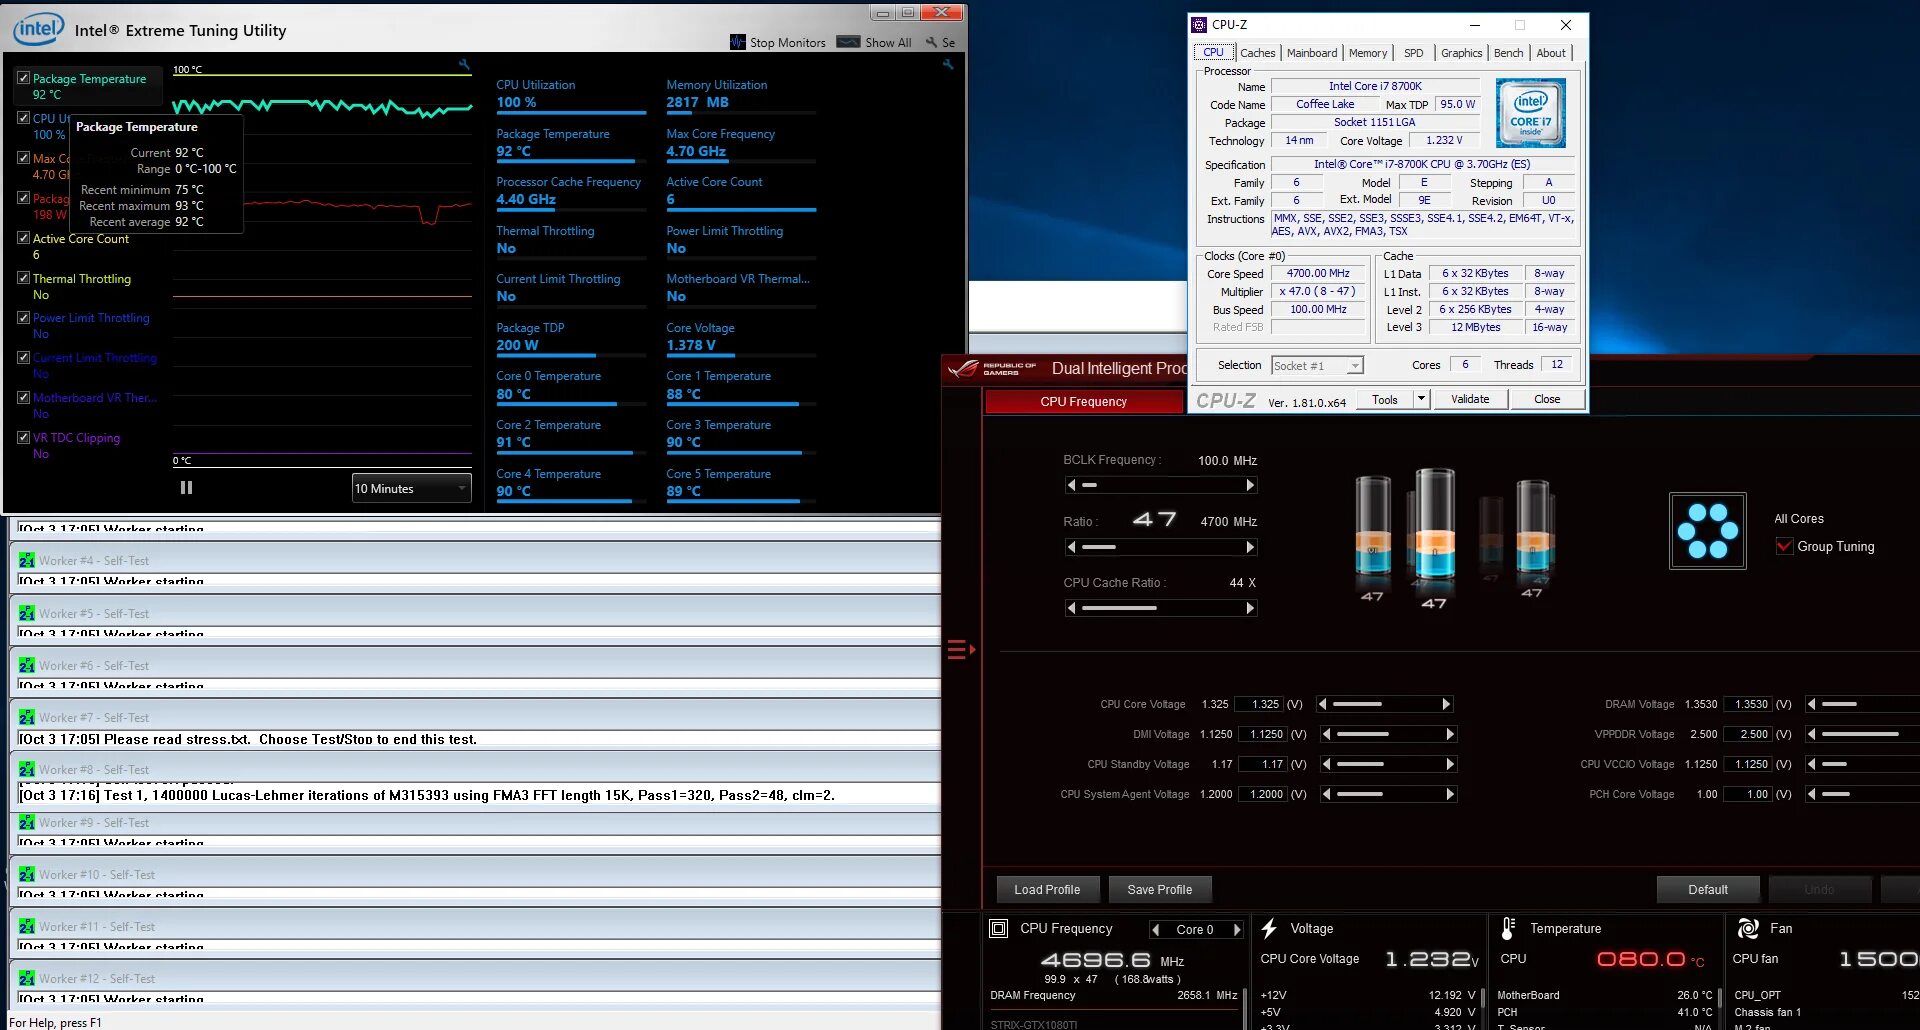Open the Socket #1 selection dropdown in CPU-Z
The image size is (1920, 1030).
pos(1317,366)
